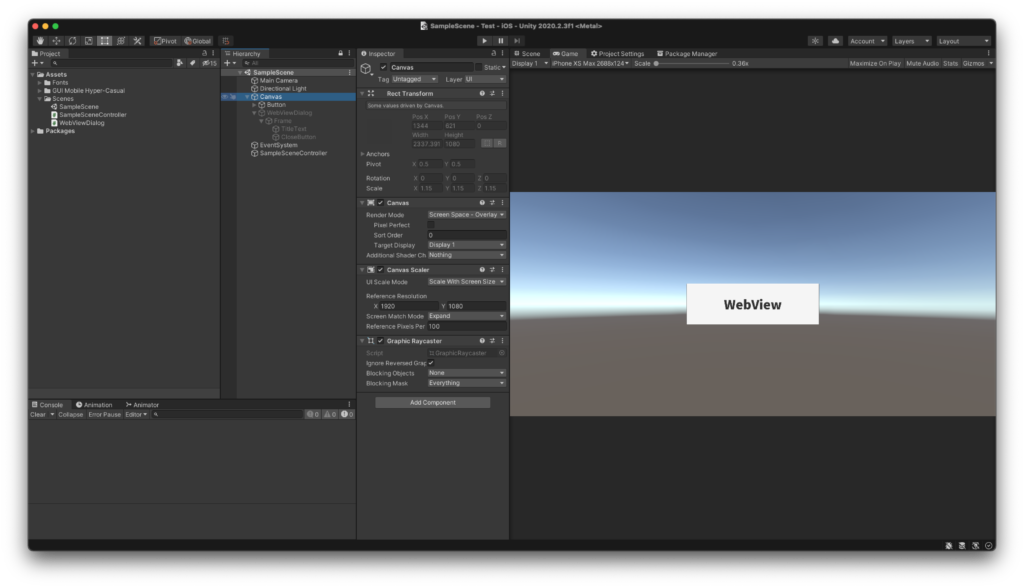Image resolution: width=1024 pixels, height=588 pixels.
Task: Toggle the Static checkbox
Action: coord(479,67)
